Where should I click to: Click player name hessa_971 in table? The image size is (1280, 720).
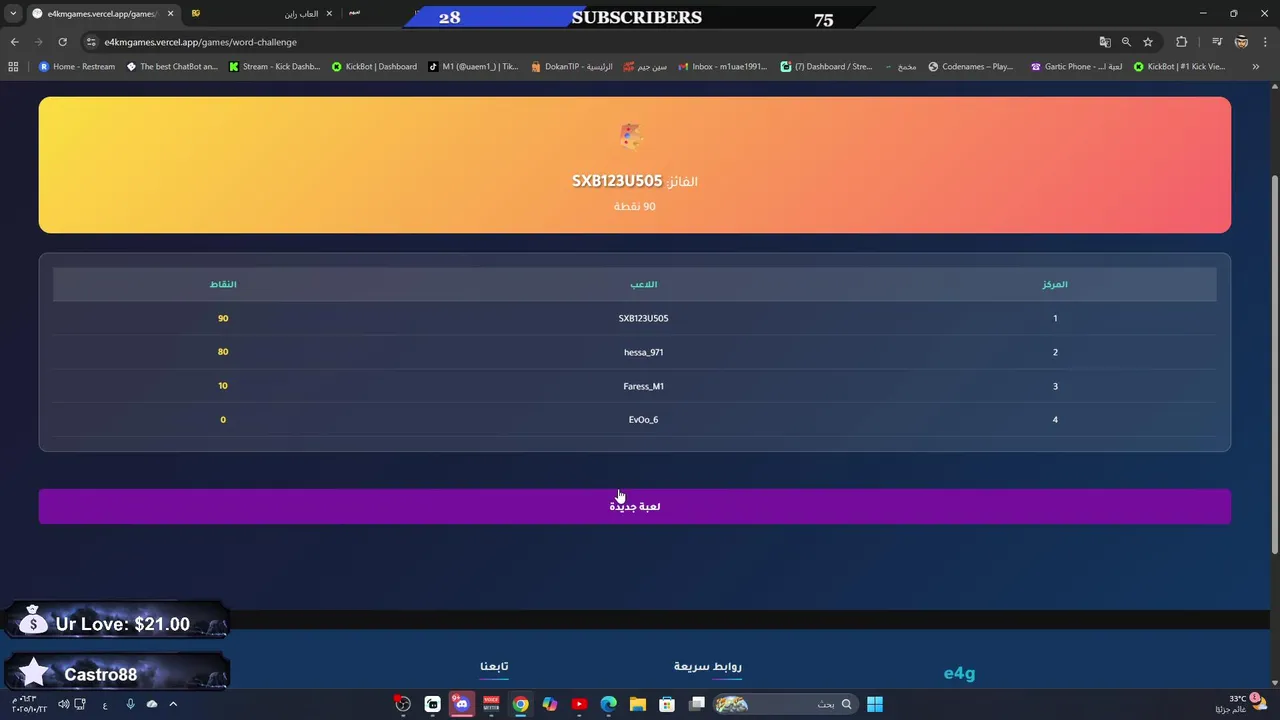[x=643, y=352]
